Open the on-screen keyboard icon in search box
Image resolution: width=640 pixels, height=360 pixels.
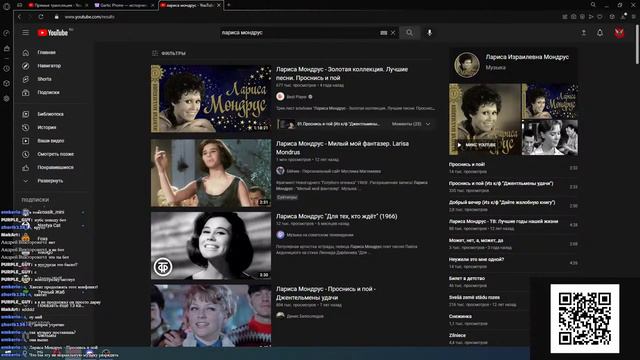384,33
